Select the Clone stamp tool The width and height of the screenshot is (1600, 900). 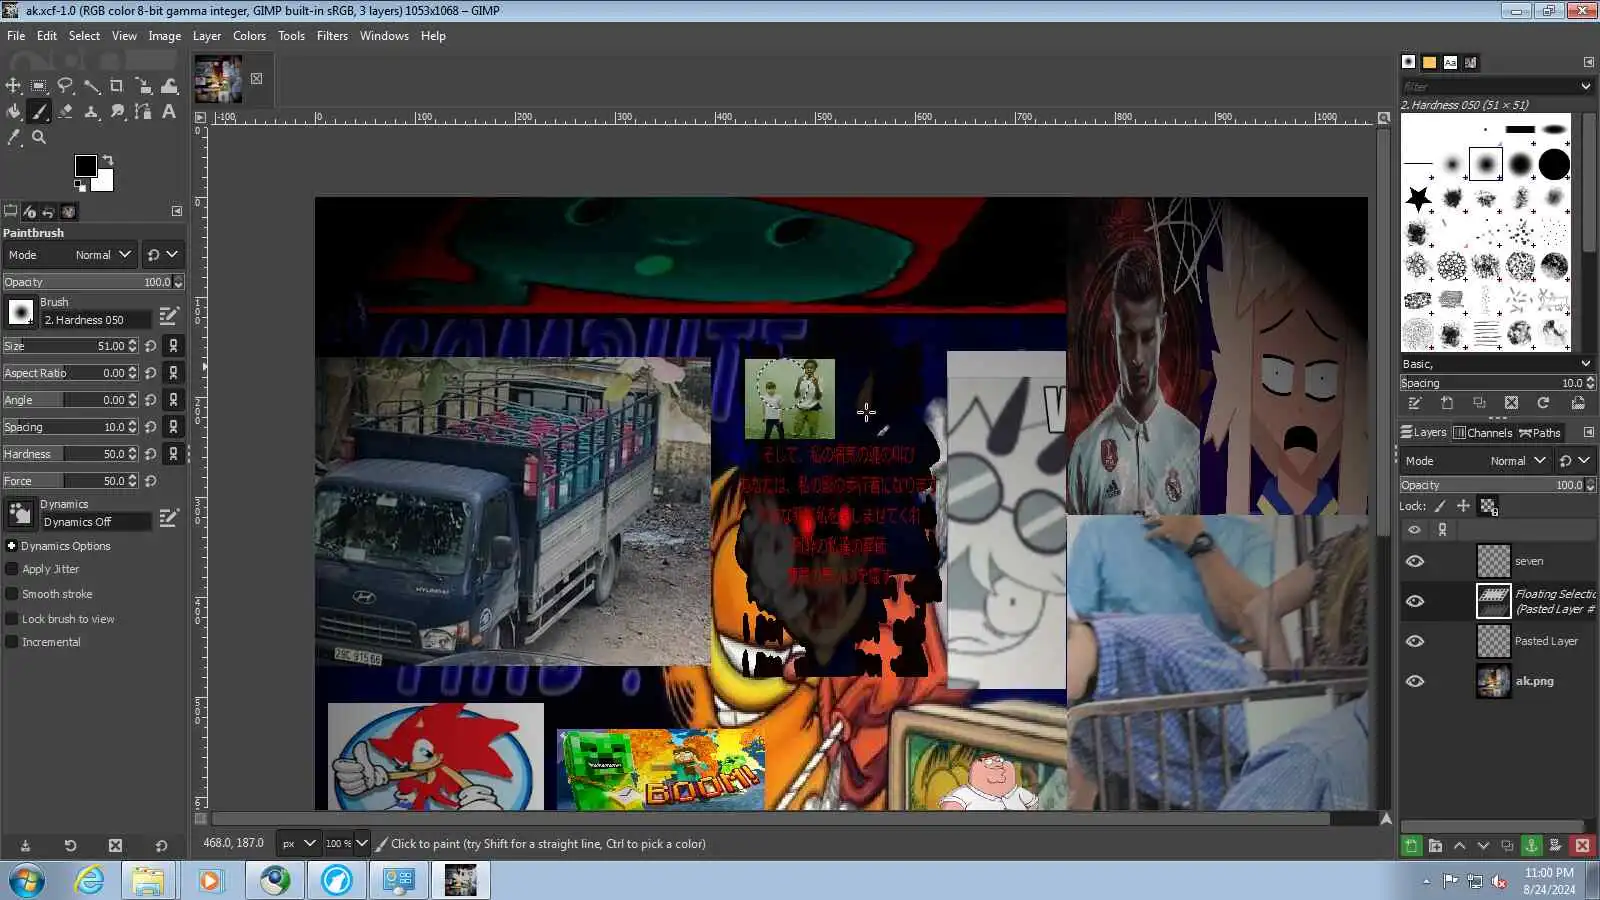pyautogui.click(x=91, y=112)
